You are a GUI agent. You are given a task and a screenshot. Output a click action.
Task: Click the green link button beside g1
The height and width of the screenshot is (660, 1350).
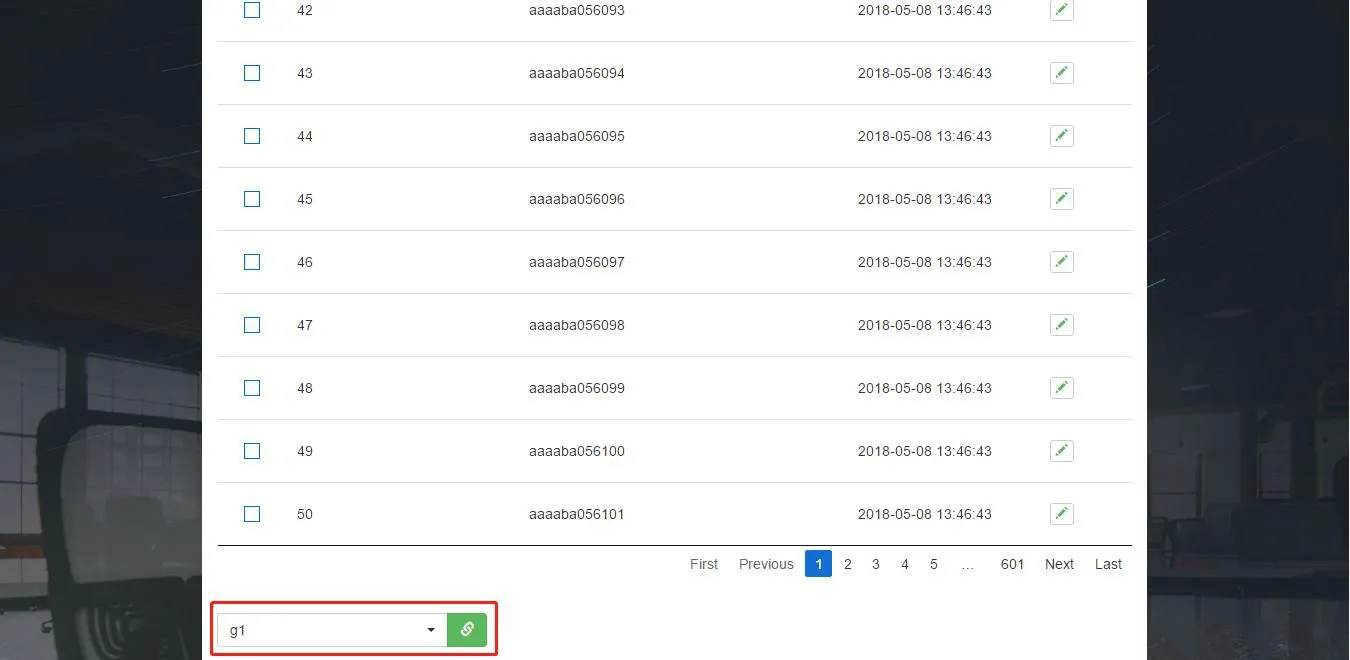466,629
